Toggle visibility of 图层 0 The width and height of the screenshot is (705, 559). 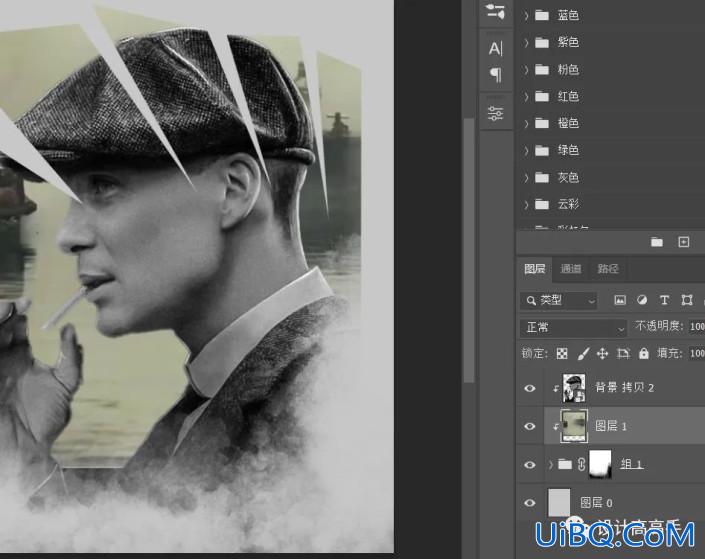[x=530, y=502]
